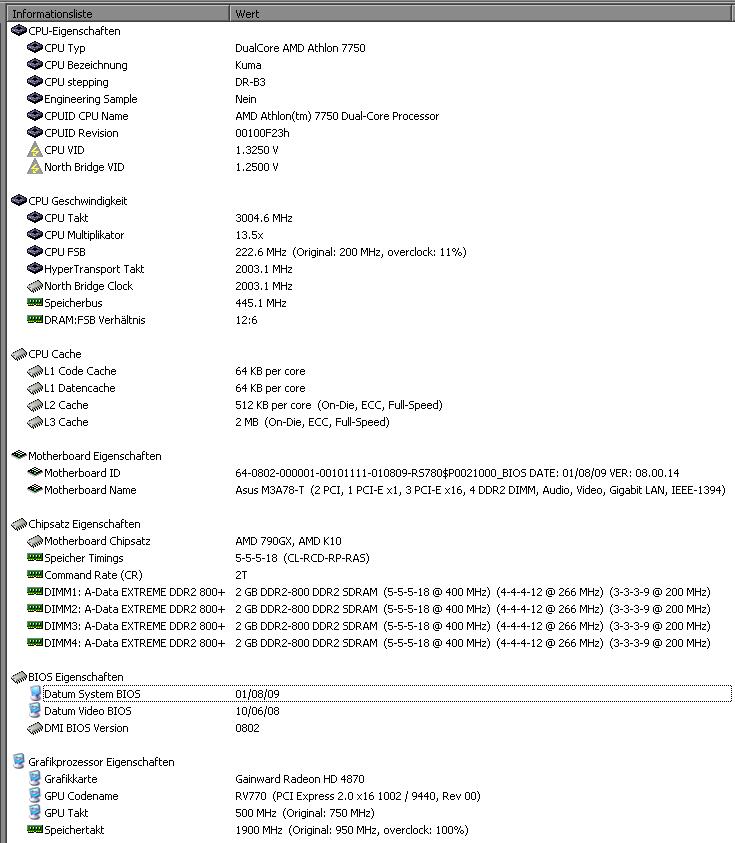
Task: Select the Speicher Timings row label
Action: (83, 558)
